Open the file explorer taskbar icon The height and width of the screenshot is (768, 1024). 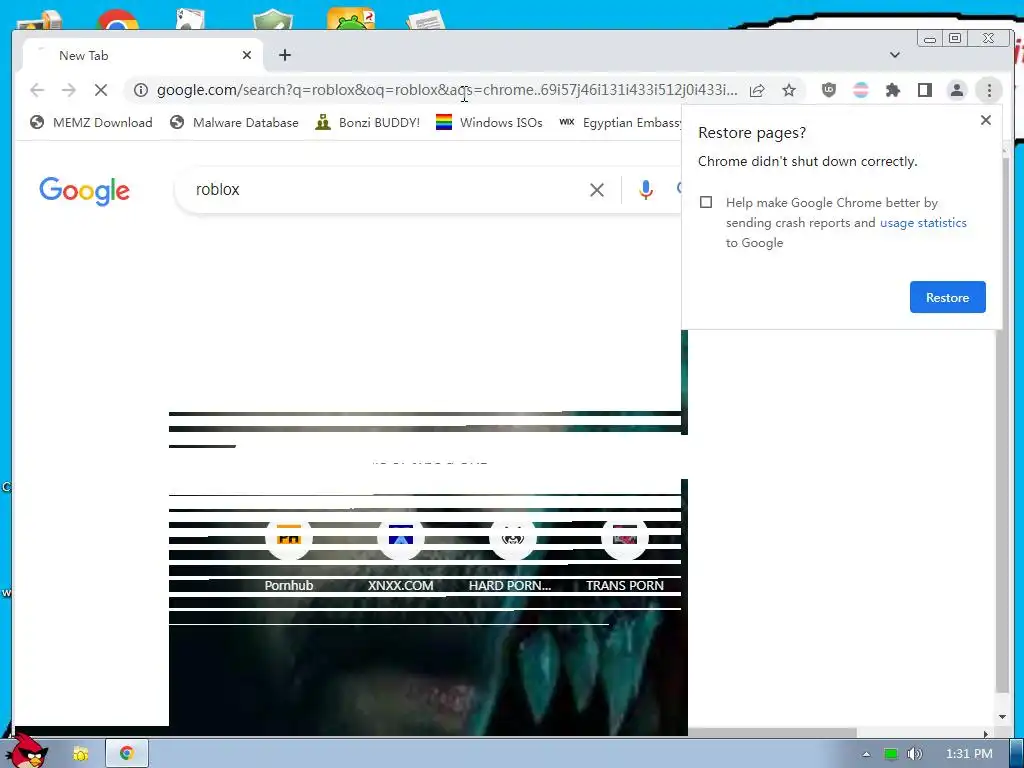pyautogui.click(x=81, y=754)
